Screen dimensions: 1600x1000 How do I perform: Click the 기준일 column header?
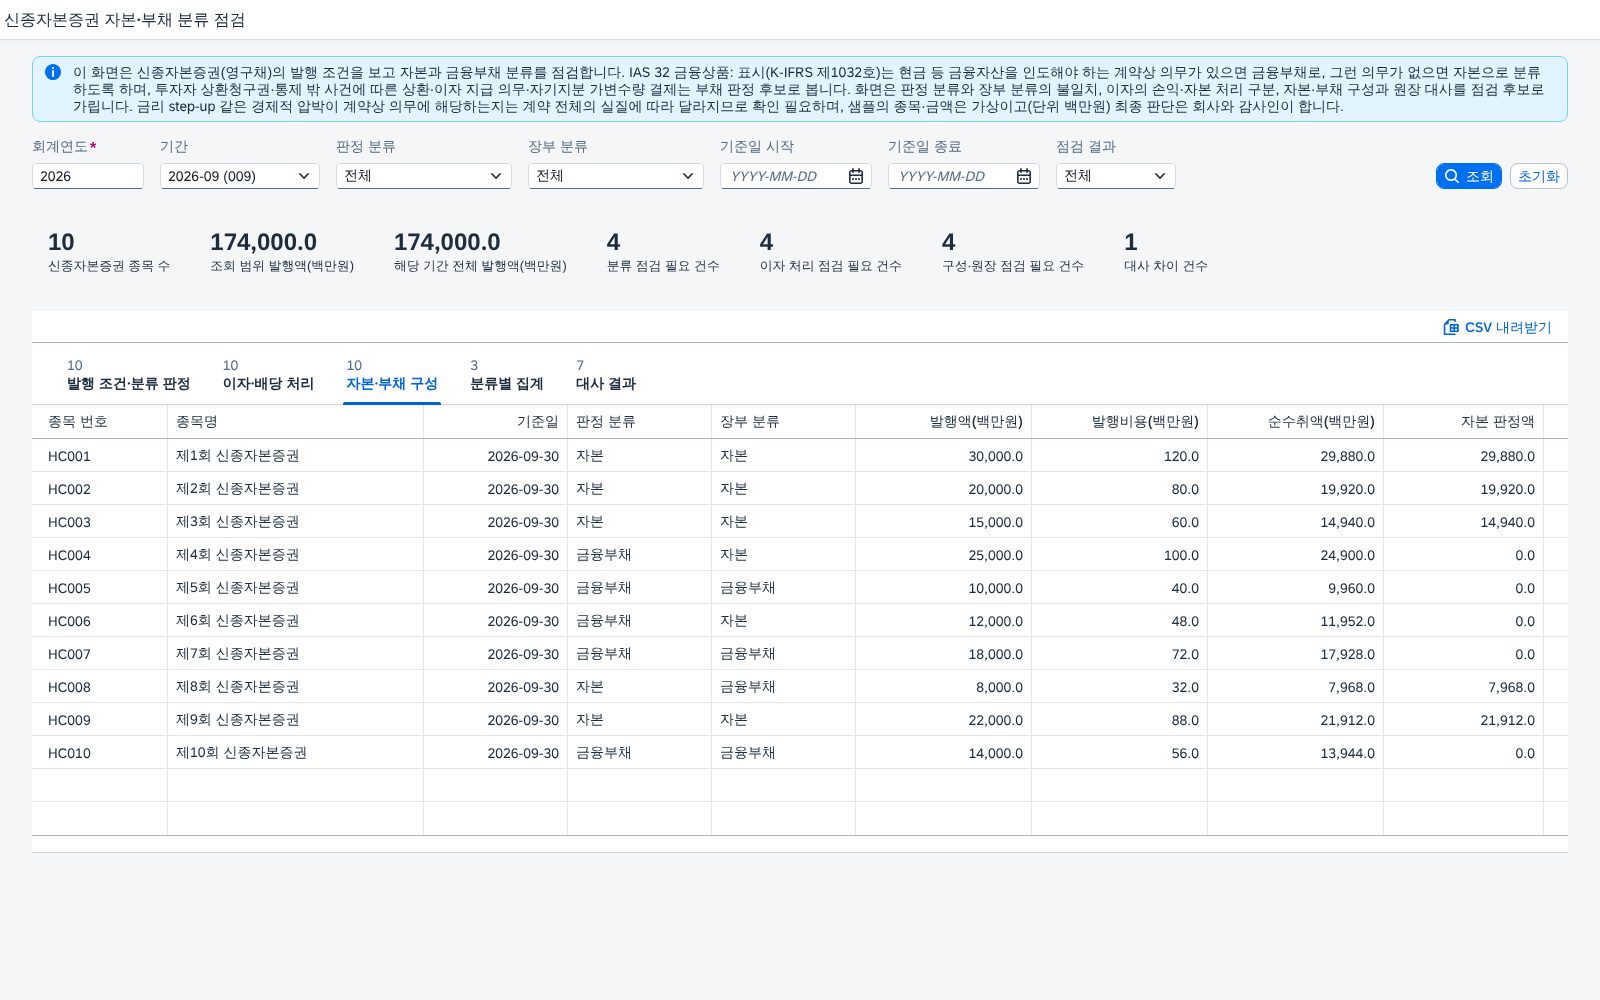click(x=496, y=422)
